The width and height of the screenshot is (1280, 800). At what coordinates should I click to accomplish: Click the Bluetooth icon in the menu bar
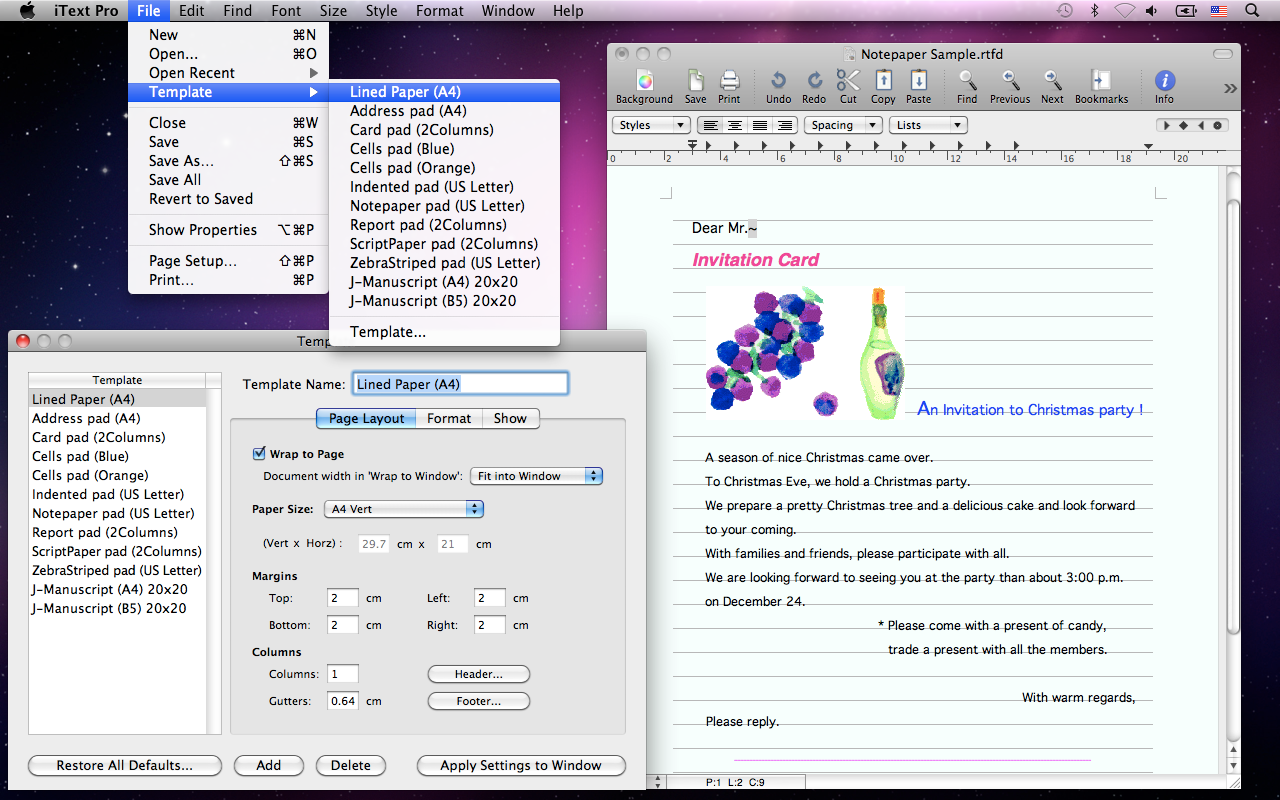click(1095, 11)
